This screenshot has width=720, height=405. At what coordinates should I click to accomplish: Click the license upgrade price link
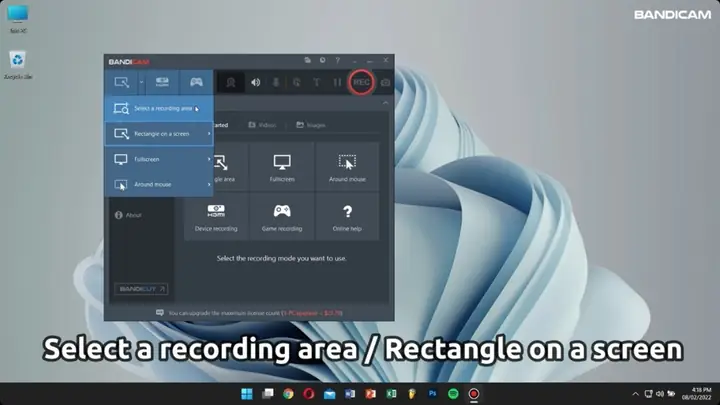[x=312, y=313]
